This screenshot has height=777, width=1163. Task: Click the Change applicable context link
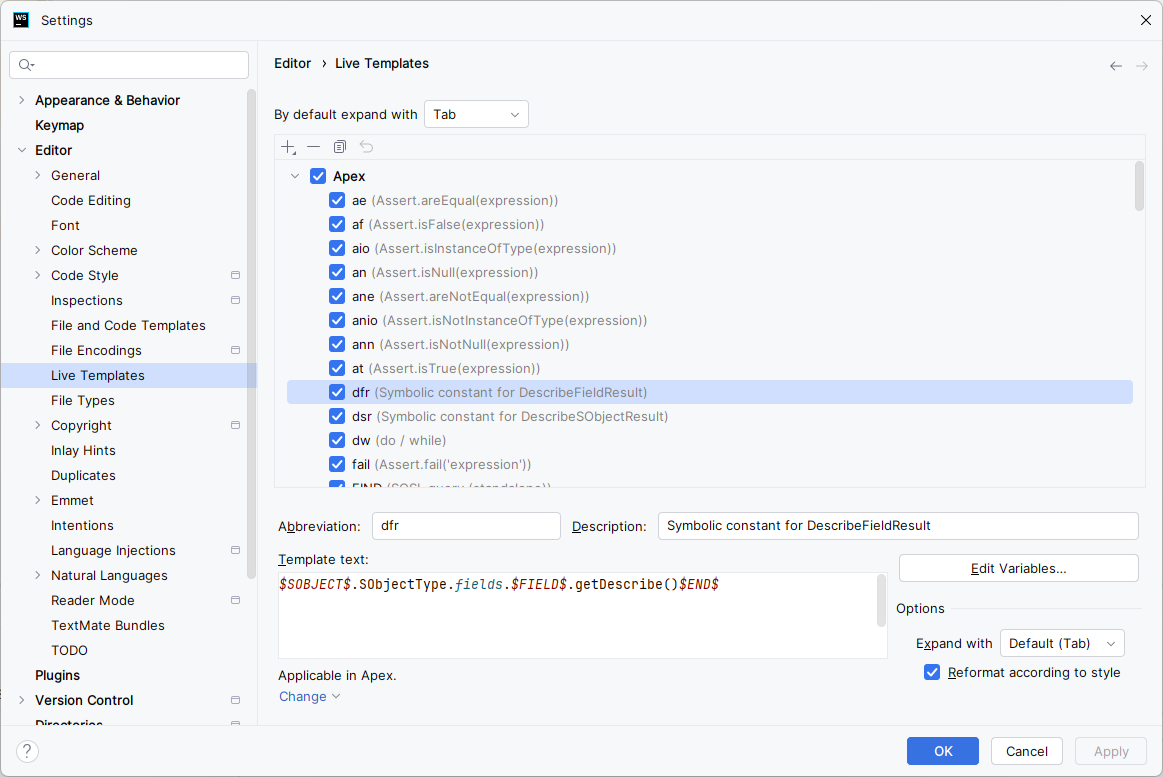click(x=309, y=696)
